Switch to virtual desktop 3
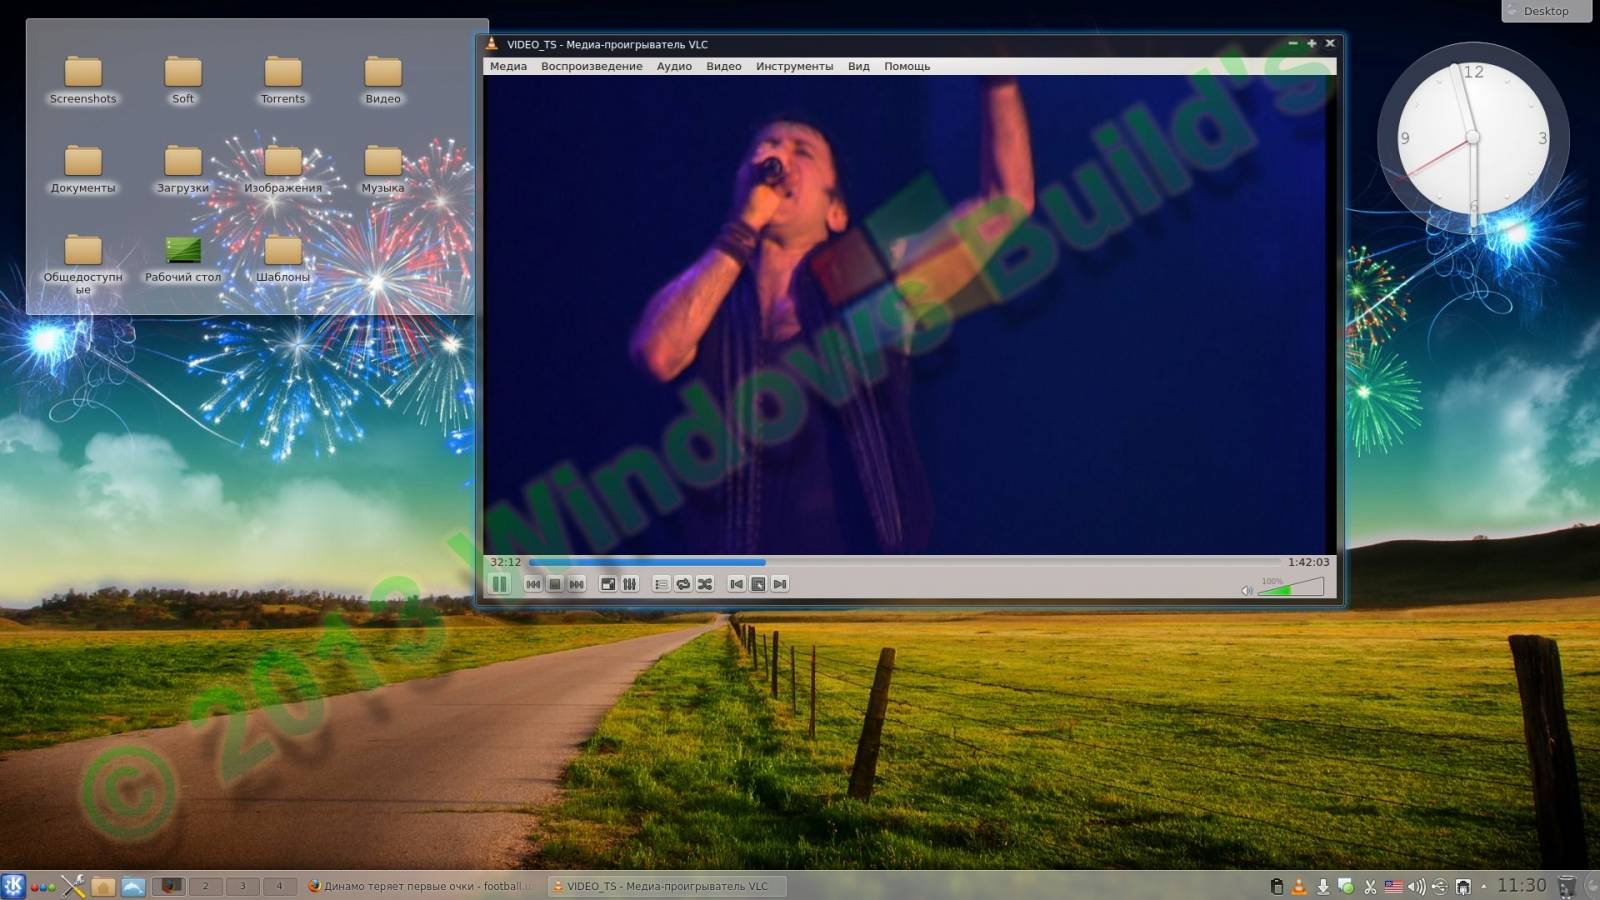The width and height of the screenshot is (1600, 900). click(242, 886)
